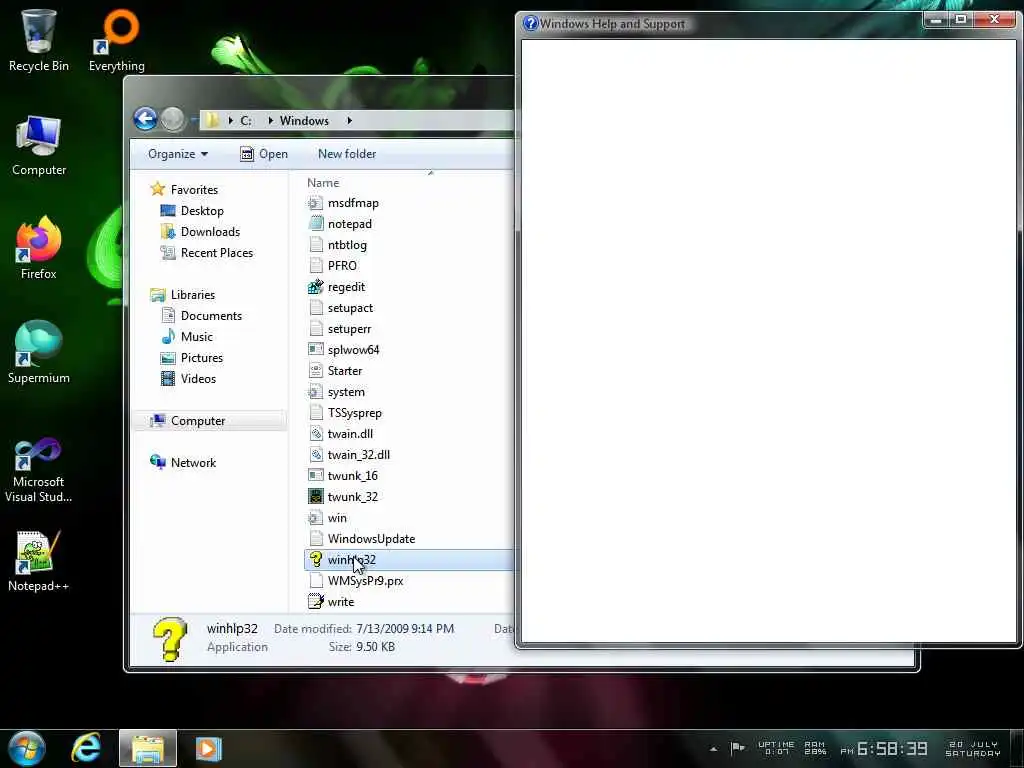Click the Windows breadcrumb segment
The height and width of the screenshot is (768, 1024).
click(x=304, y=121)
